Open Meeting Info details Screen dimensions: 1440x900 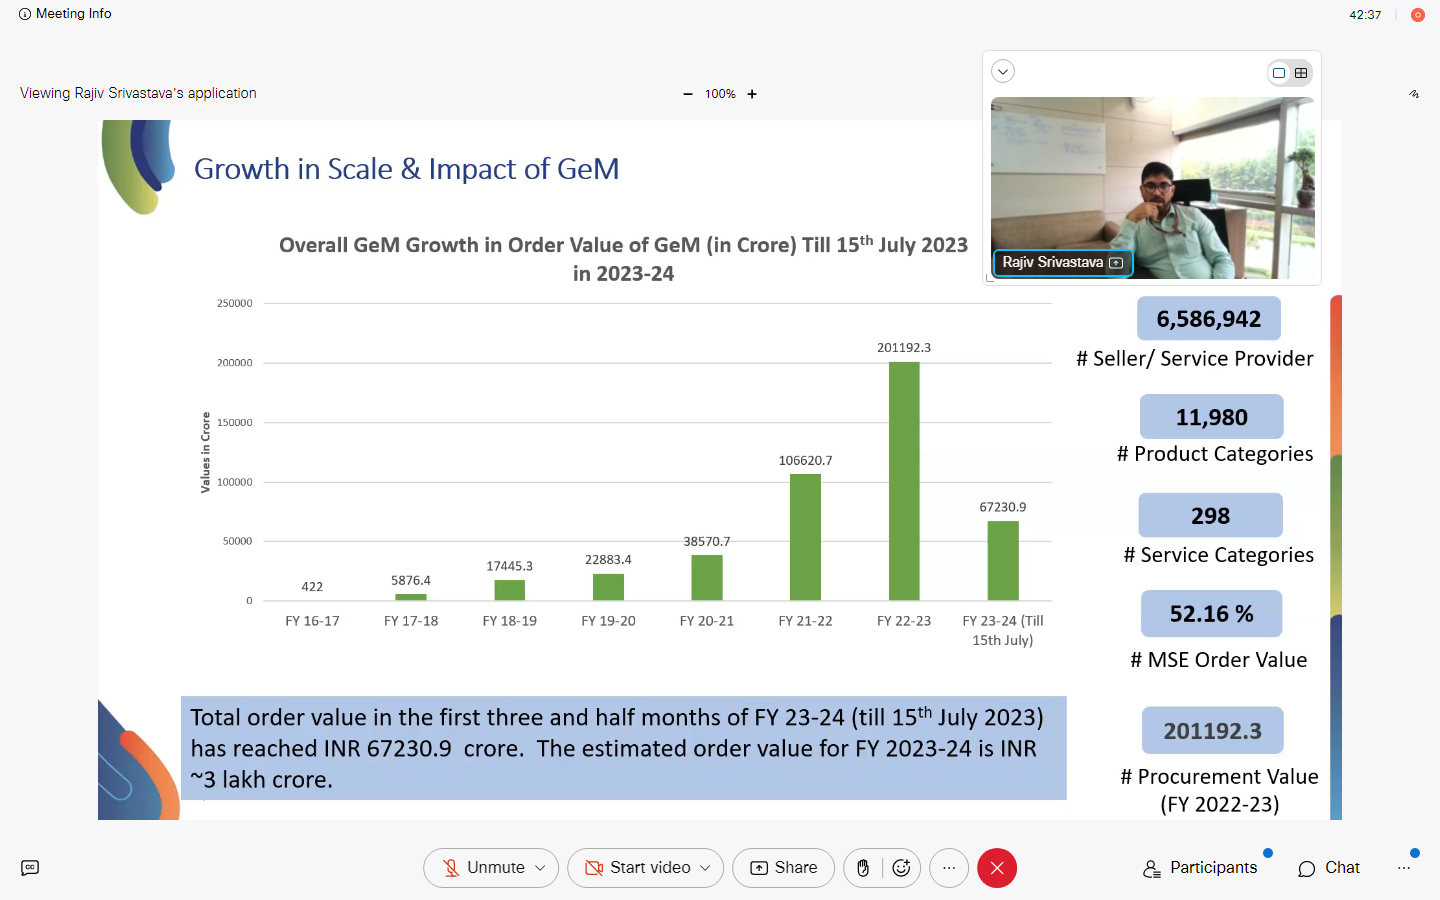[x=65, y=14]
